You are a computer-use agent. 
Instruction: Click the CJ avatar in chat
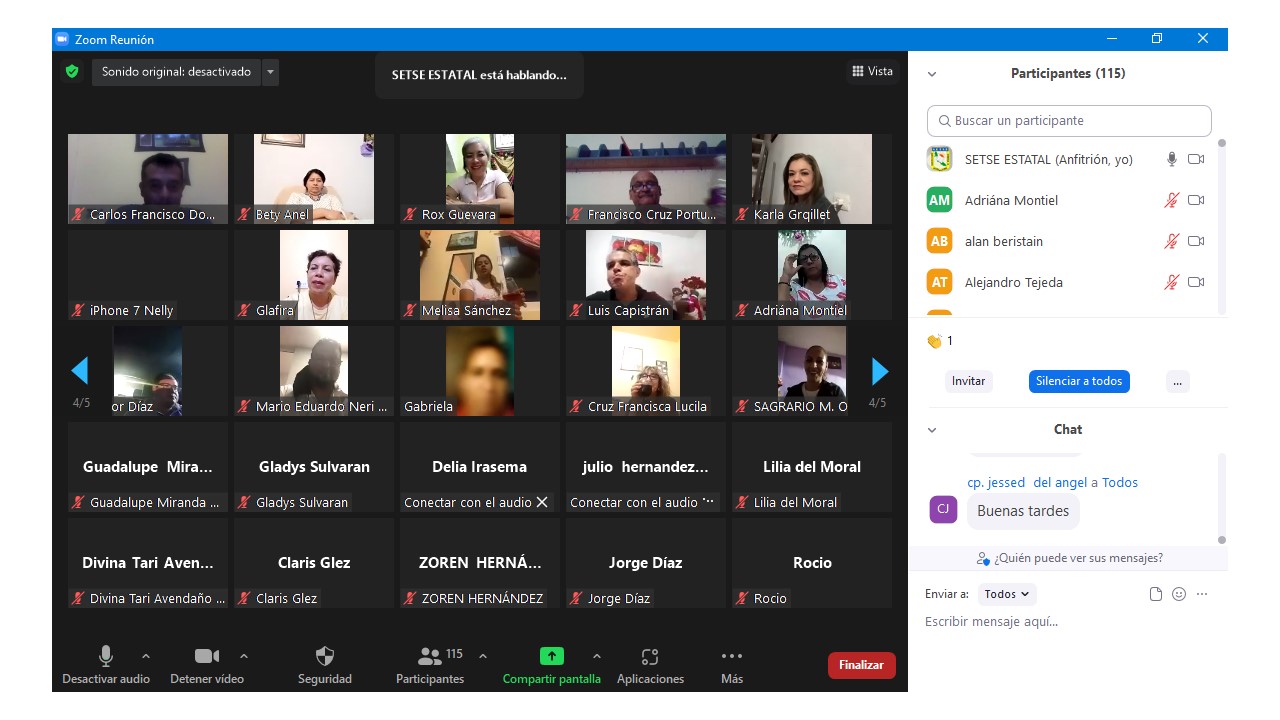click(943, 510)
